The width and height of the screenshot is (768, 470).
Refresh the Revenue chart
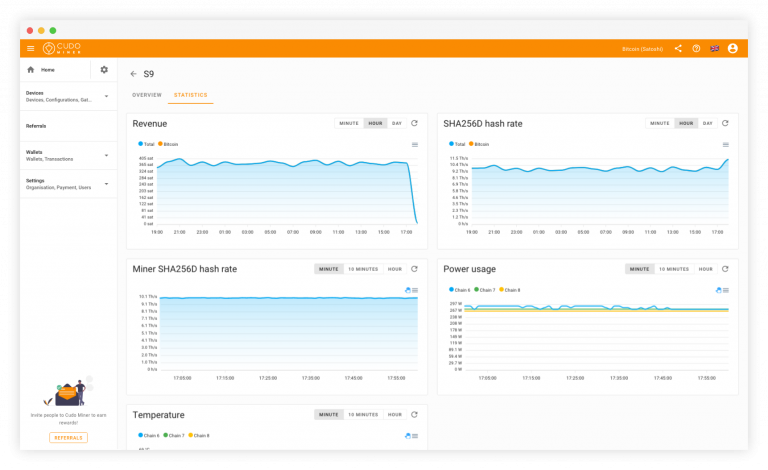(414, 123)
